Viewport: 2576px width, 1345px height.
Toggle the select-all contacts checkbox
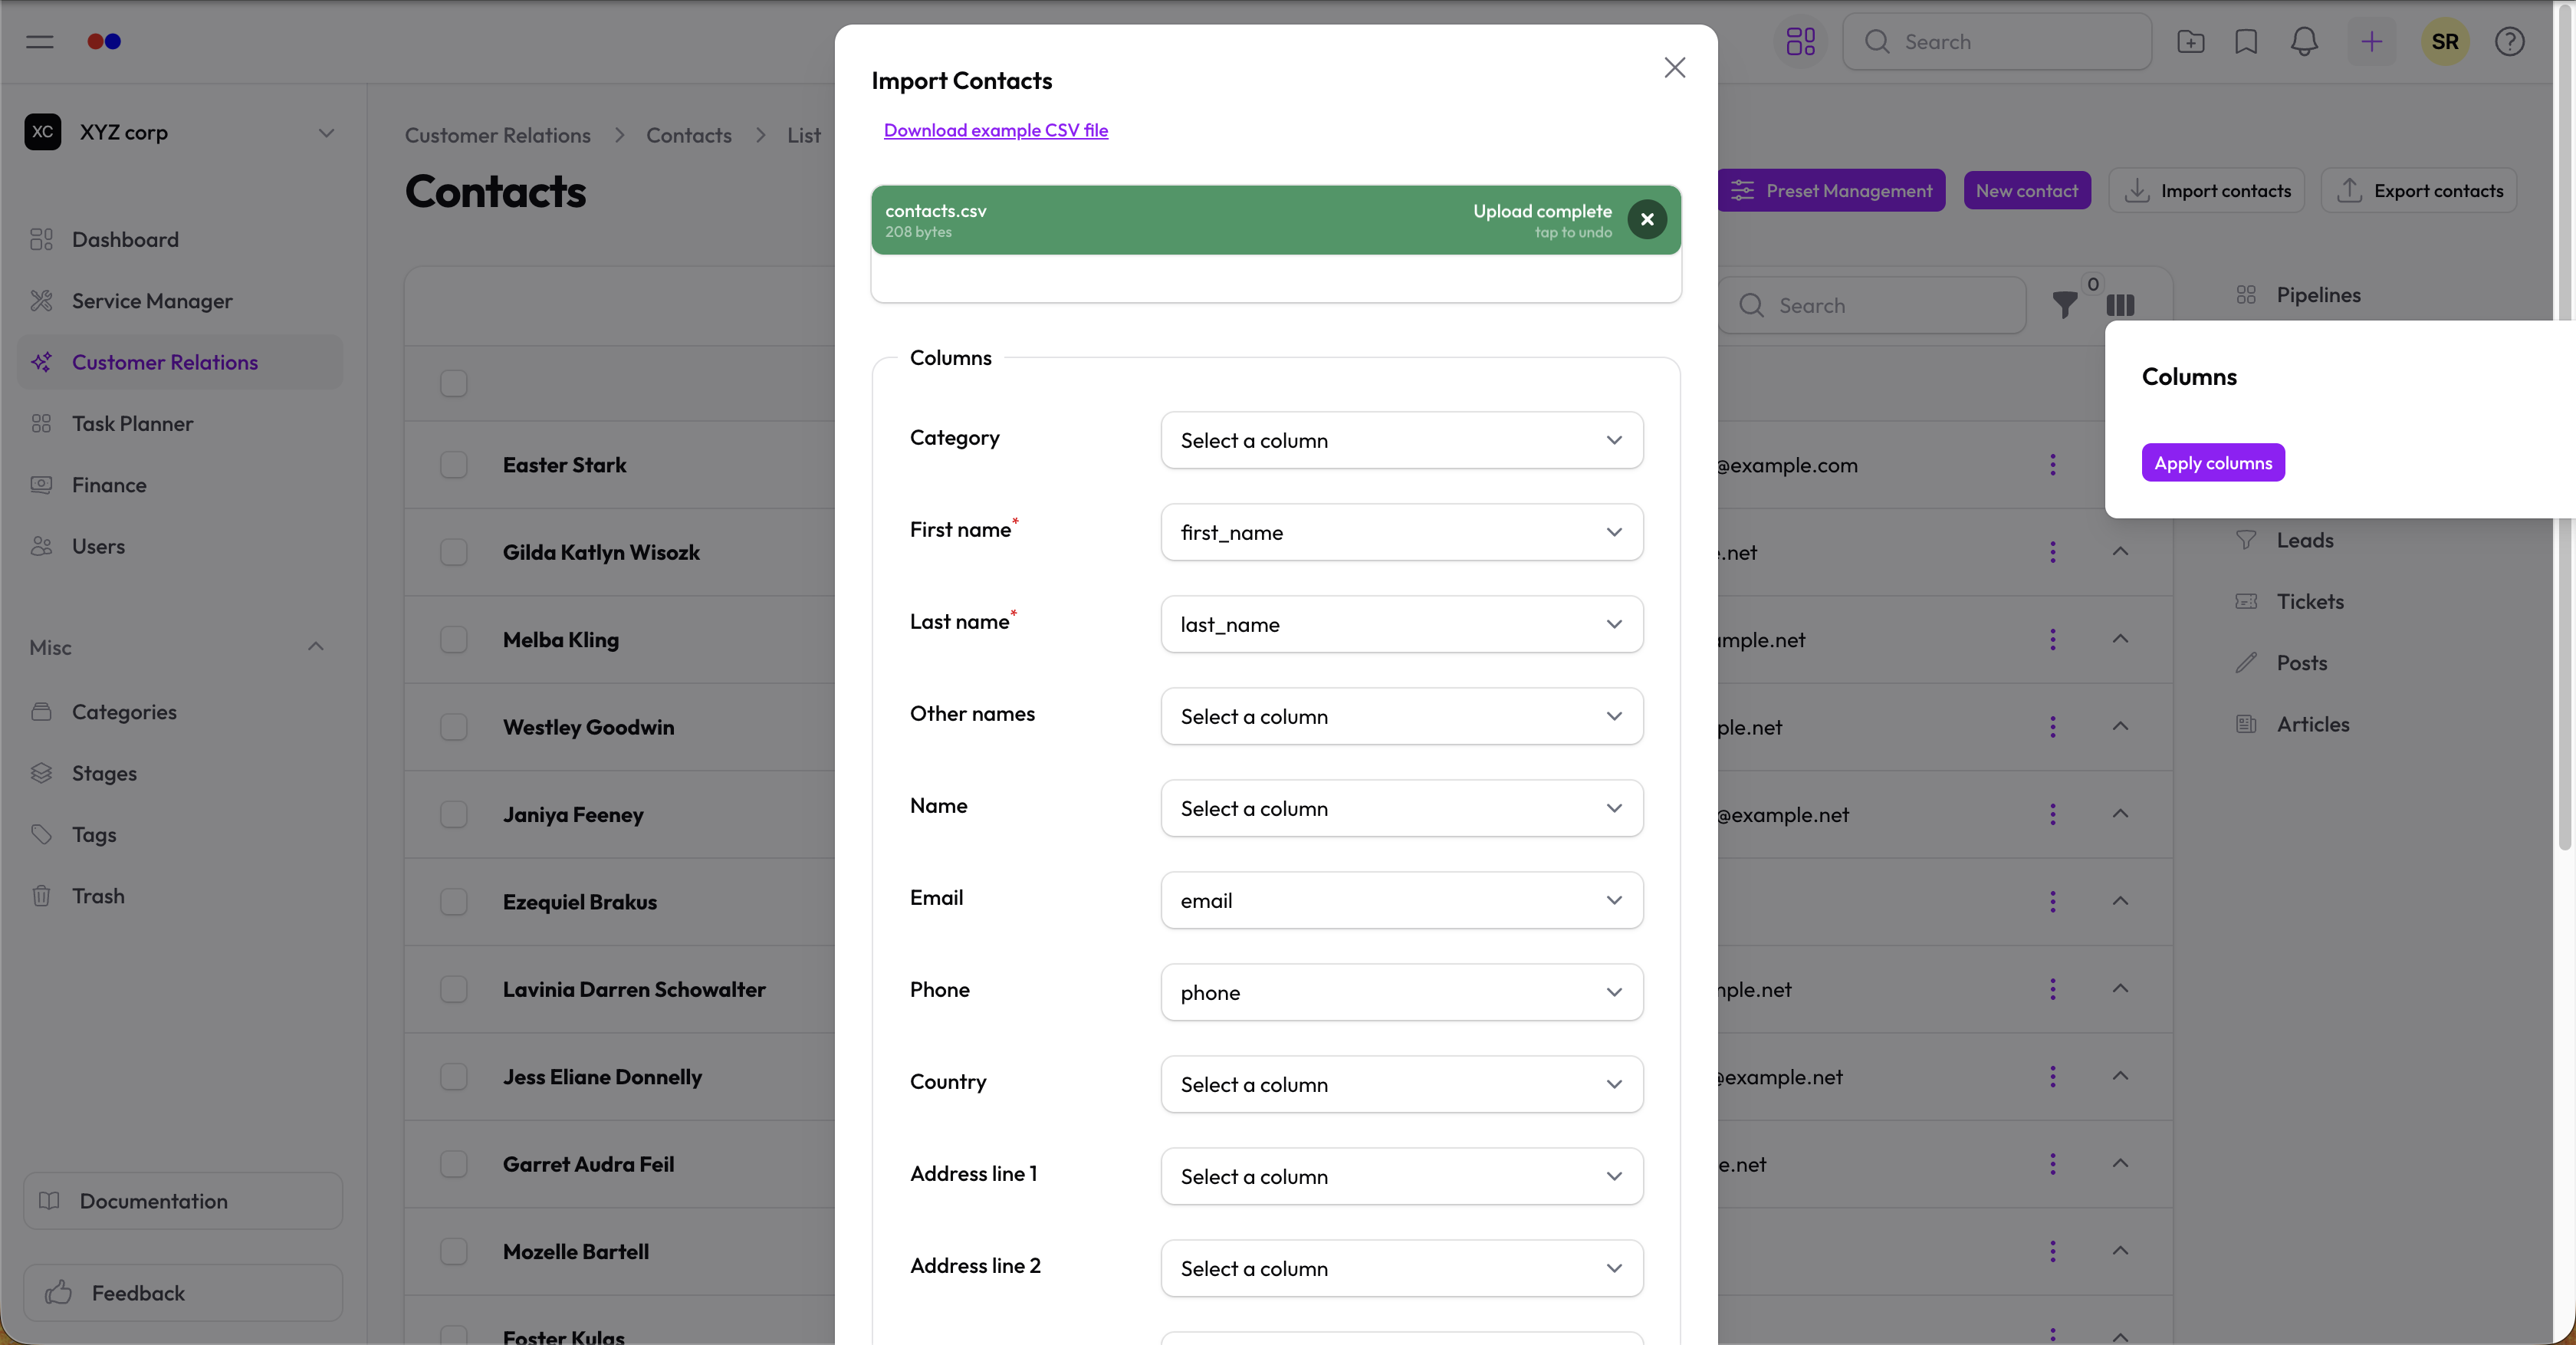coord(453,383)
